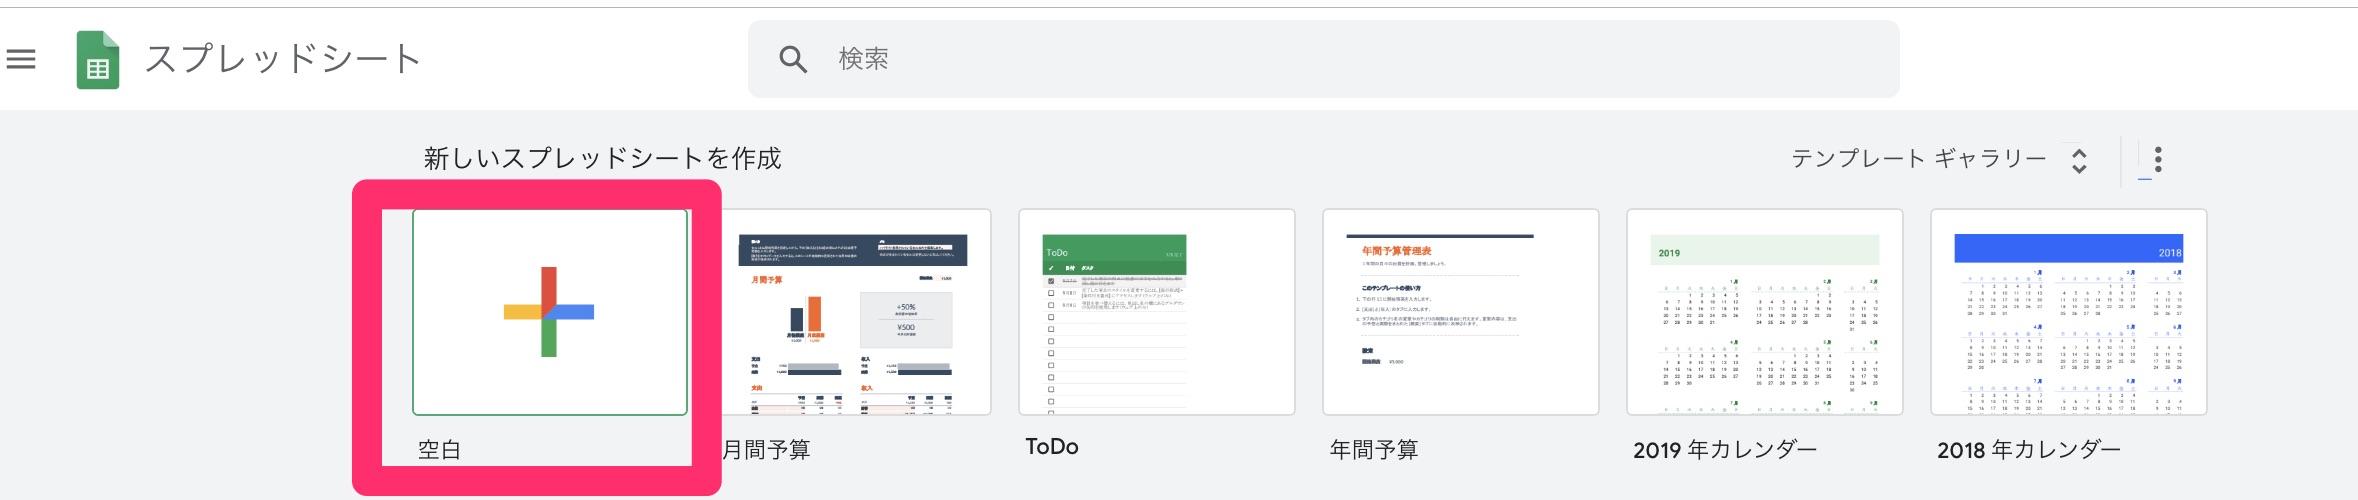
Task: Open the 年間予算 template thumbnail
Action: point(1460,312)
